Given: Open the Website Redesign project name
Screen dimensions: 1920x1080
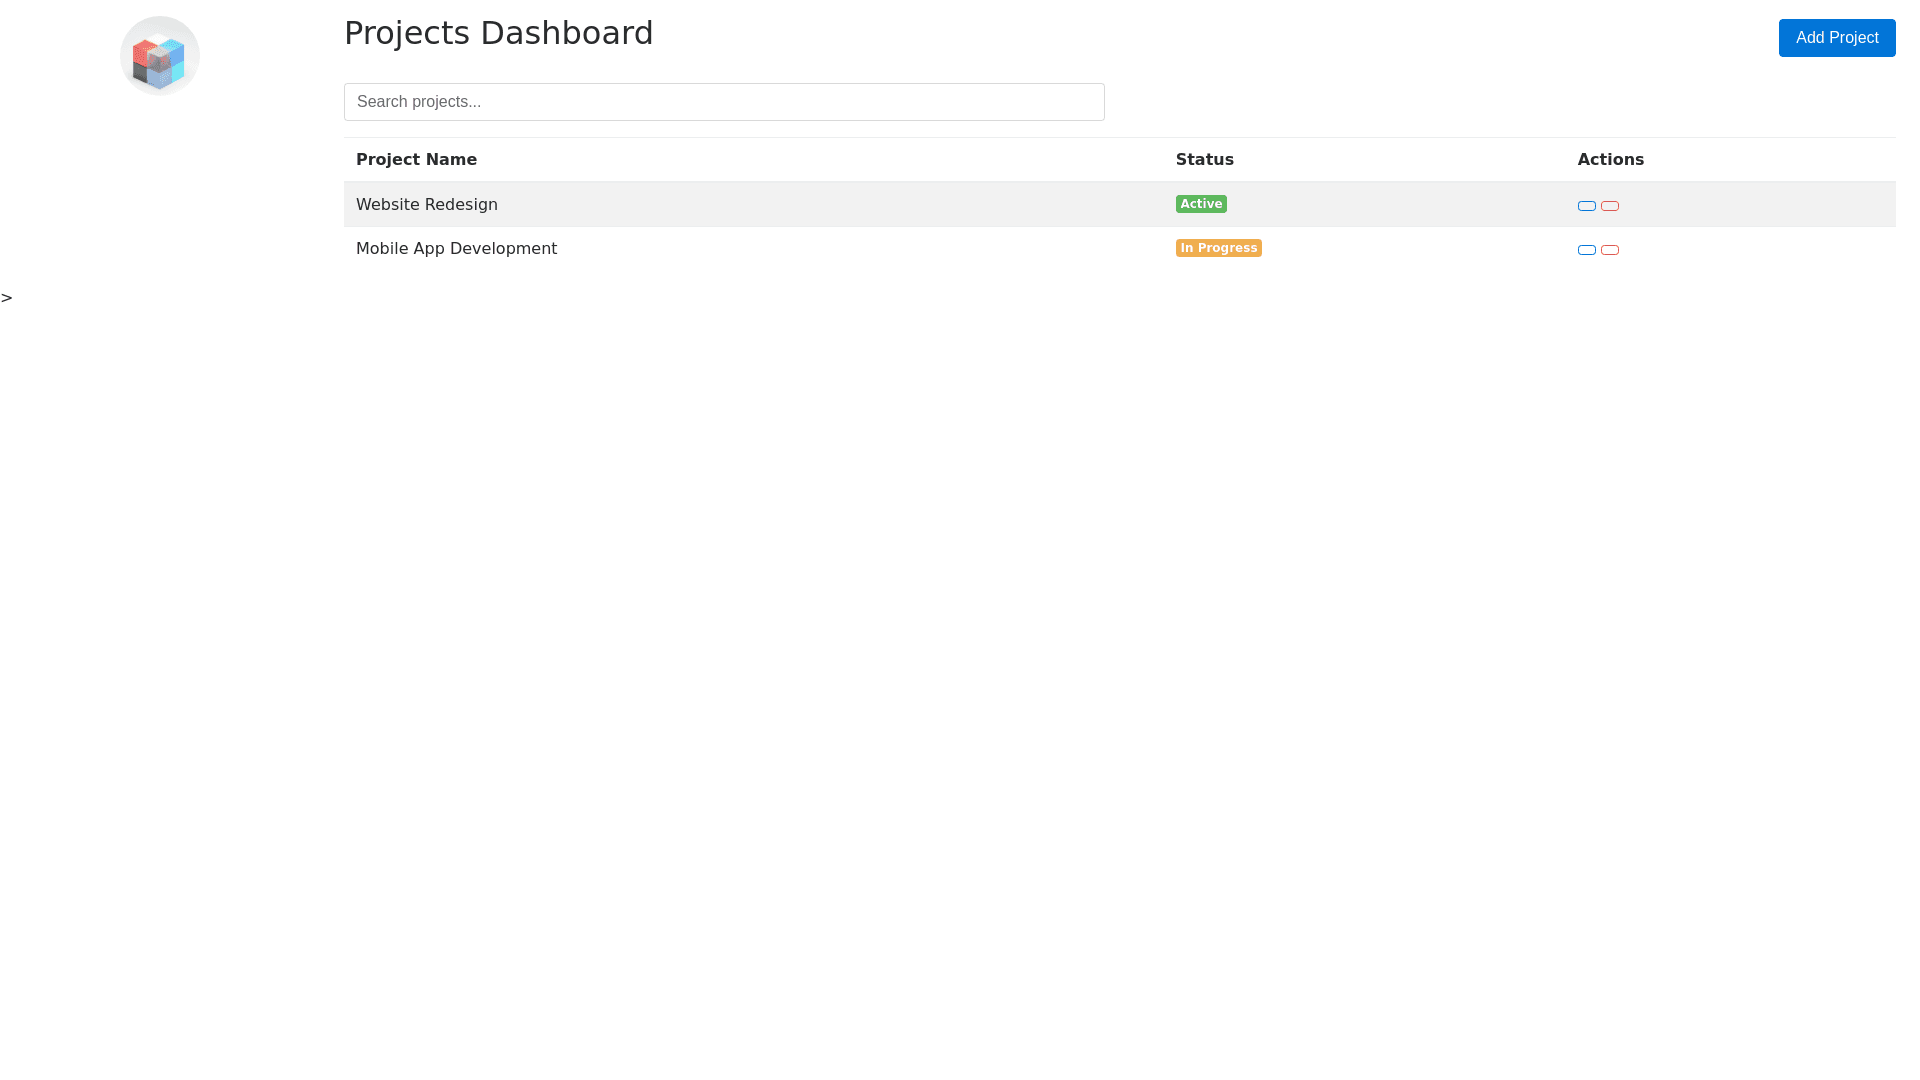Looking at the screenshot, I should tap(426, 205).
